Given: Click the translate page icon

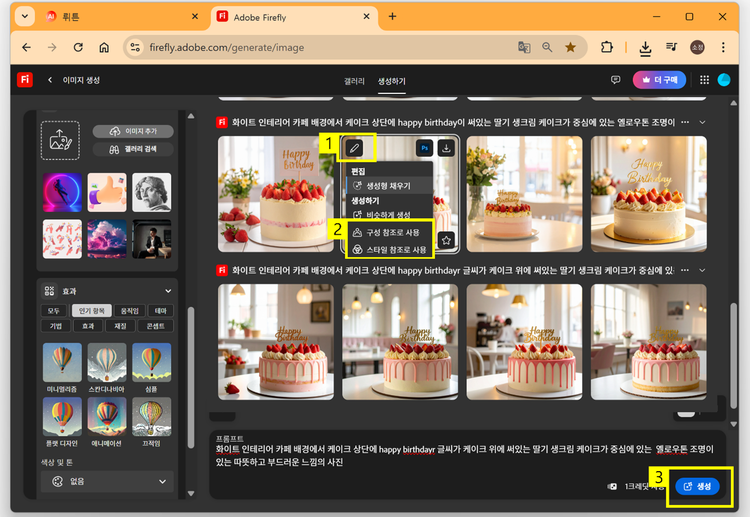Looking at the screenshot, I should click(x=524, y=47).
